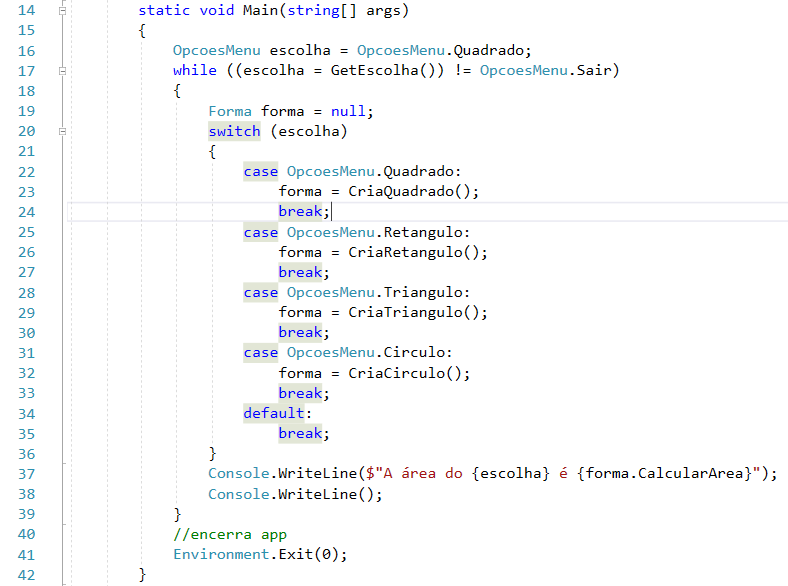The image size is (788, 586).
Task: Click 'CriaTriangulo()' on line 29
Action: pos(414,313)
